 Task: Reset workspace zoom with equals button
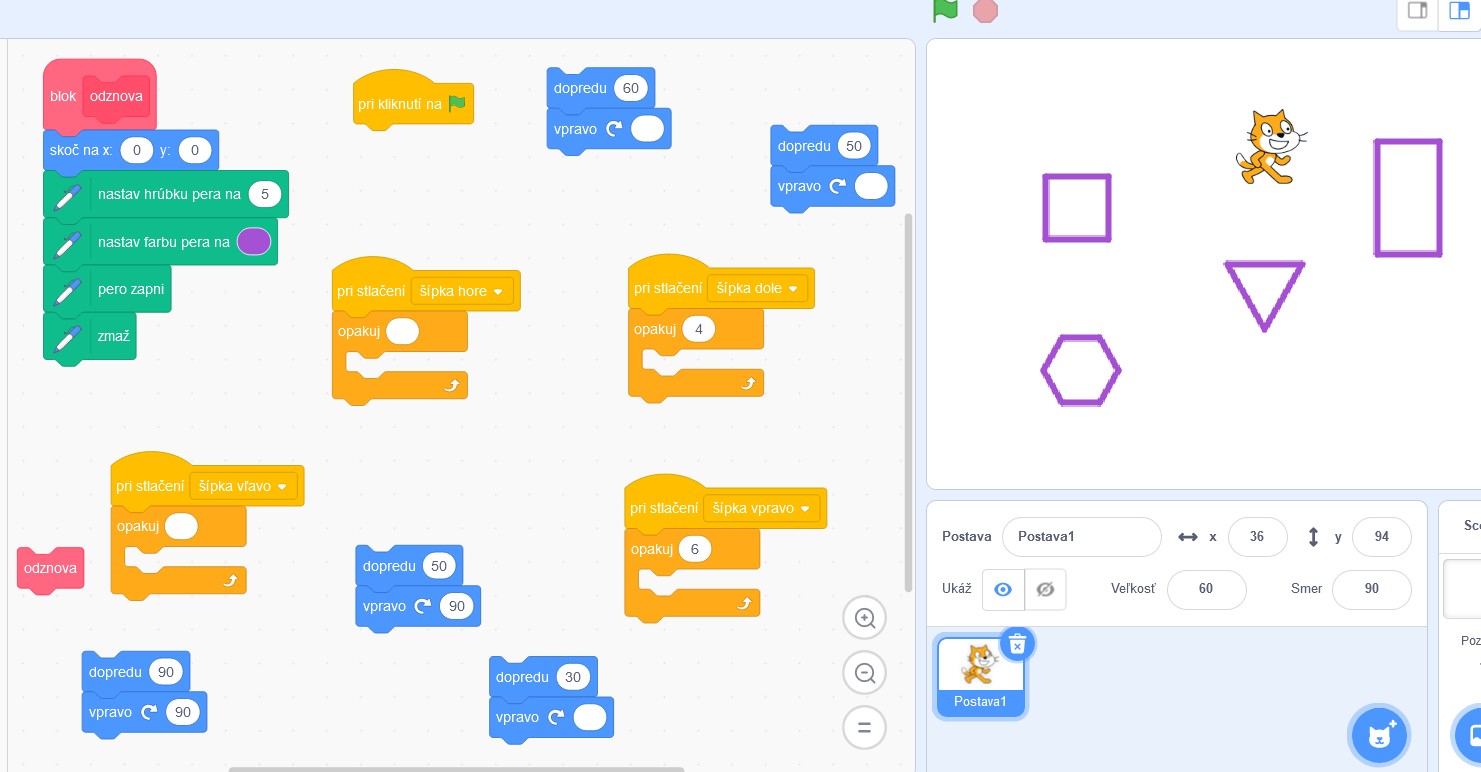click(x=865, y=727)
